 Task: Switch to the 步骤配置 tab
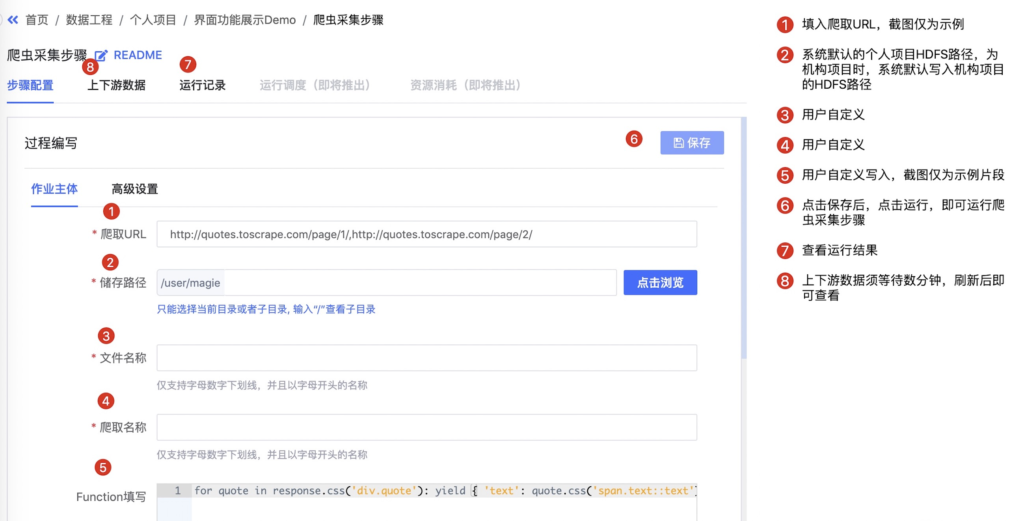(30, 85)
